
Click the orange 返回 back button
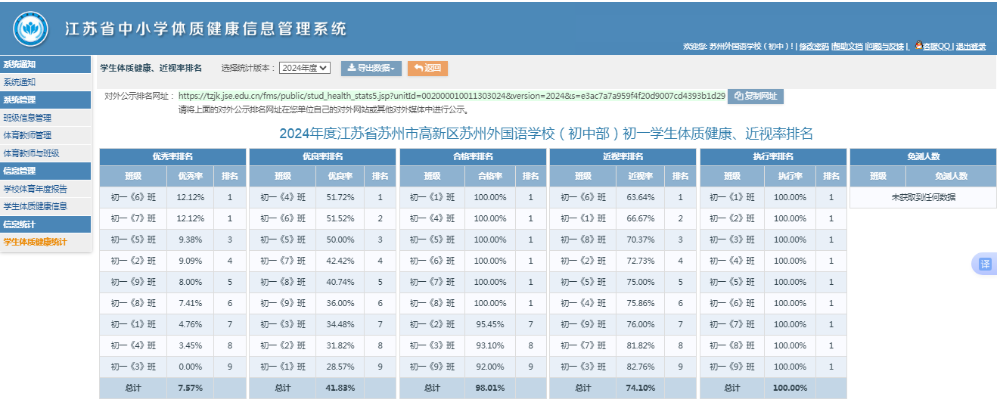coord(428,68)
